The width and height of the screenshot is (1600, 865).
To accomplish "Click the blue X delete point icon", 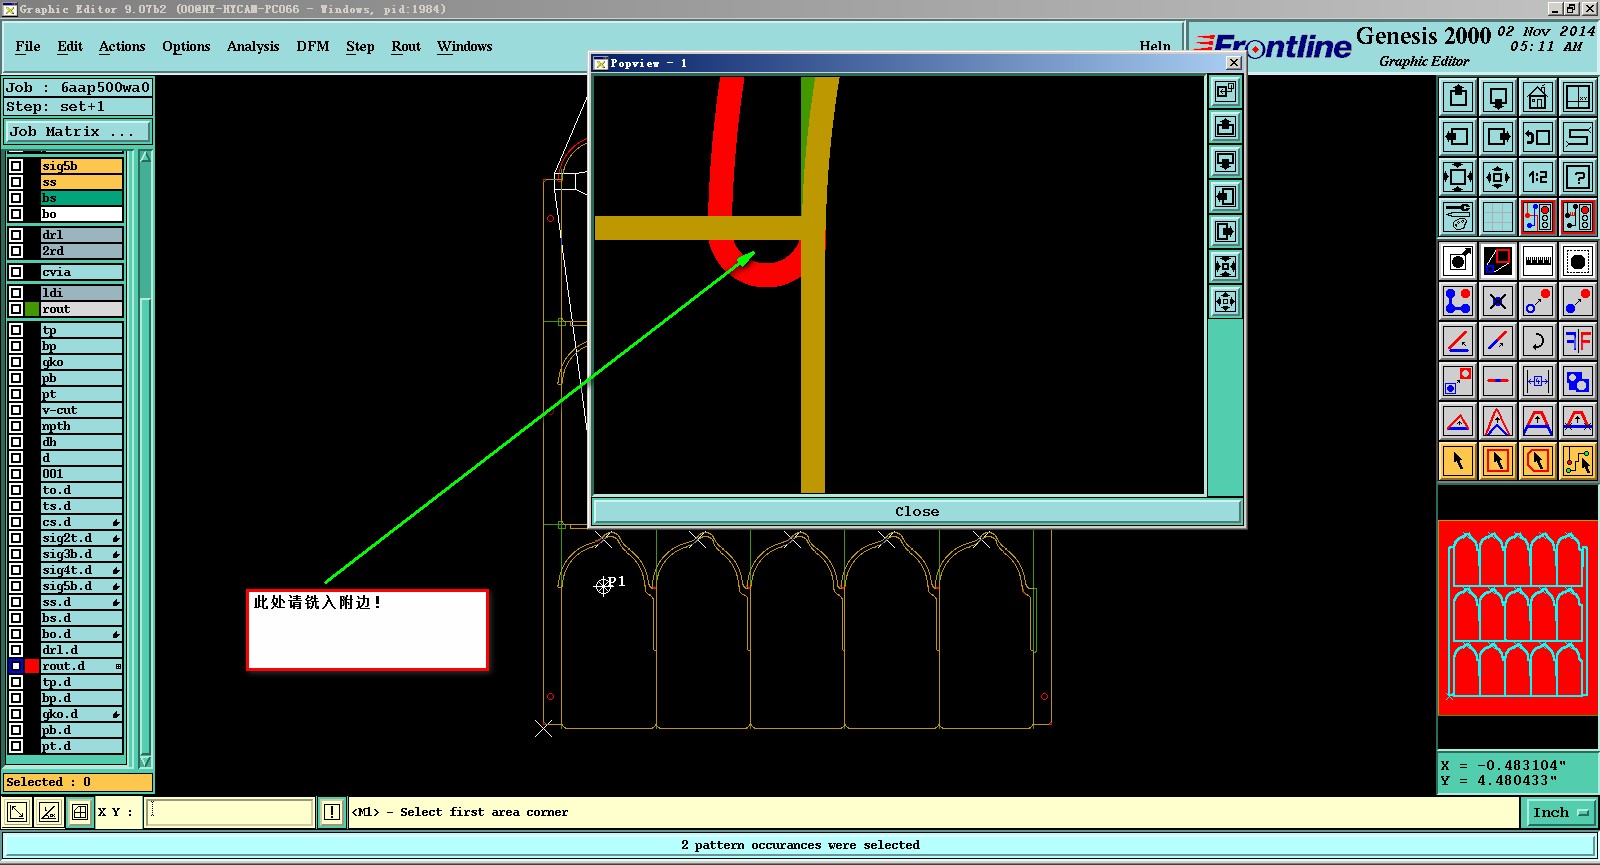I will (1498, 301).
